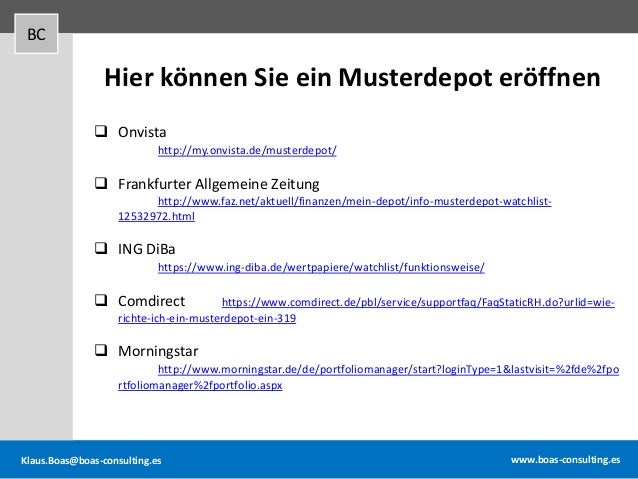This screenshot has width=638, height=479.
Task: Open the morningstar.de portfoliomanager link
Action: (x=389, y=370)
